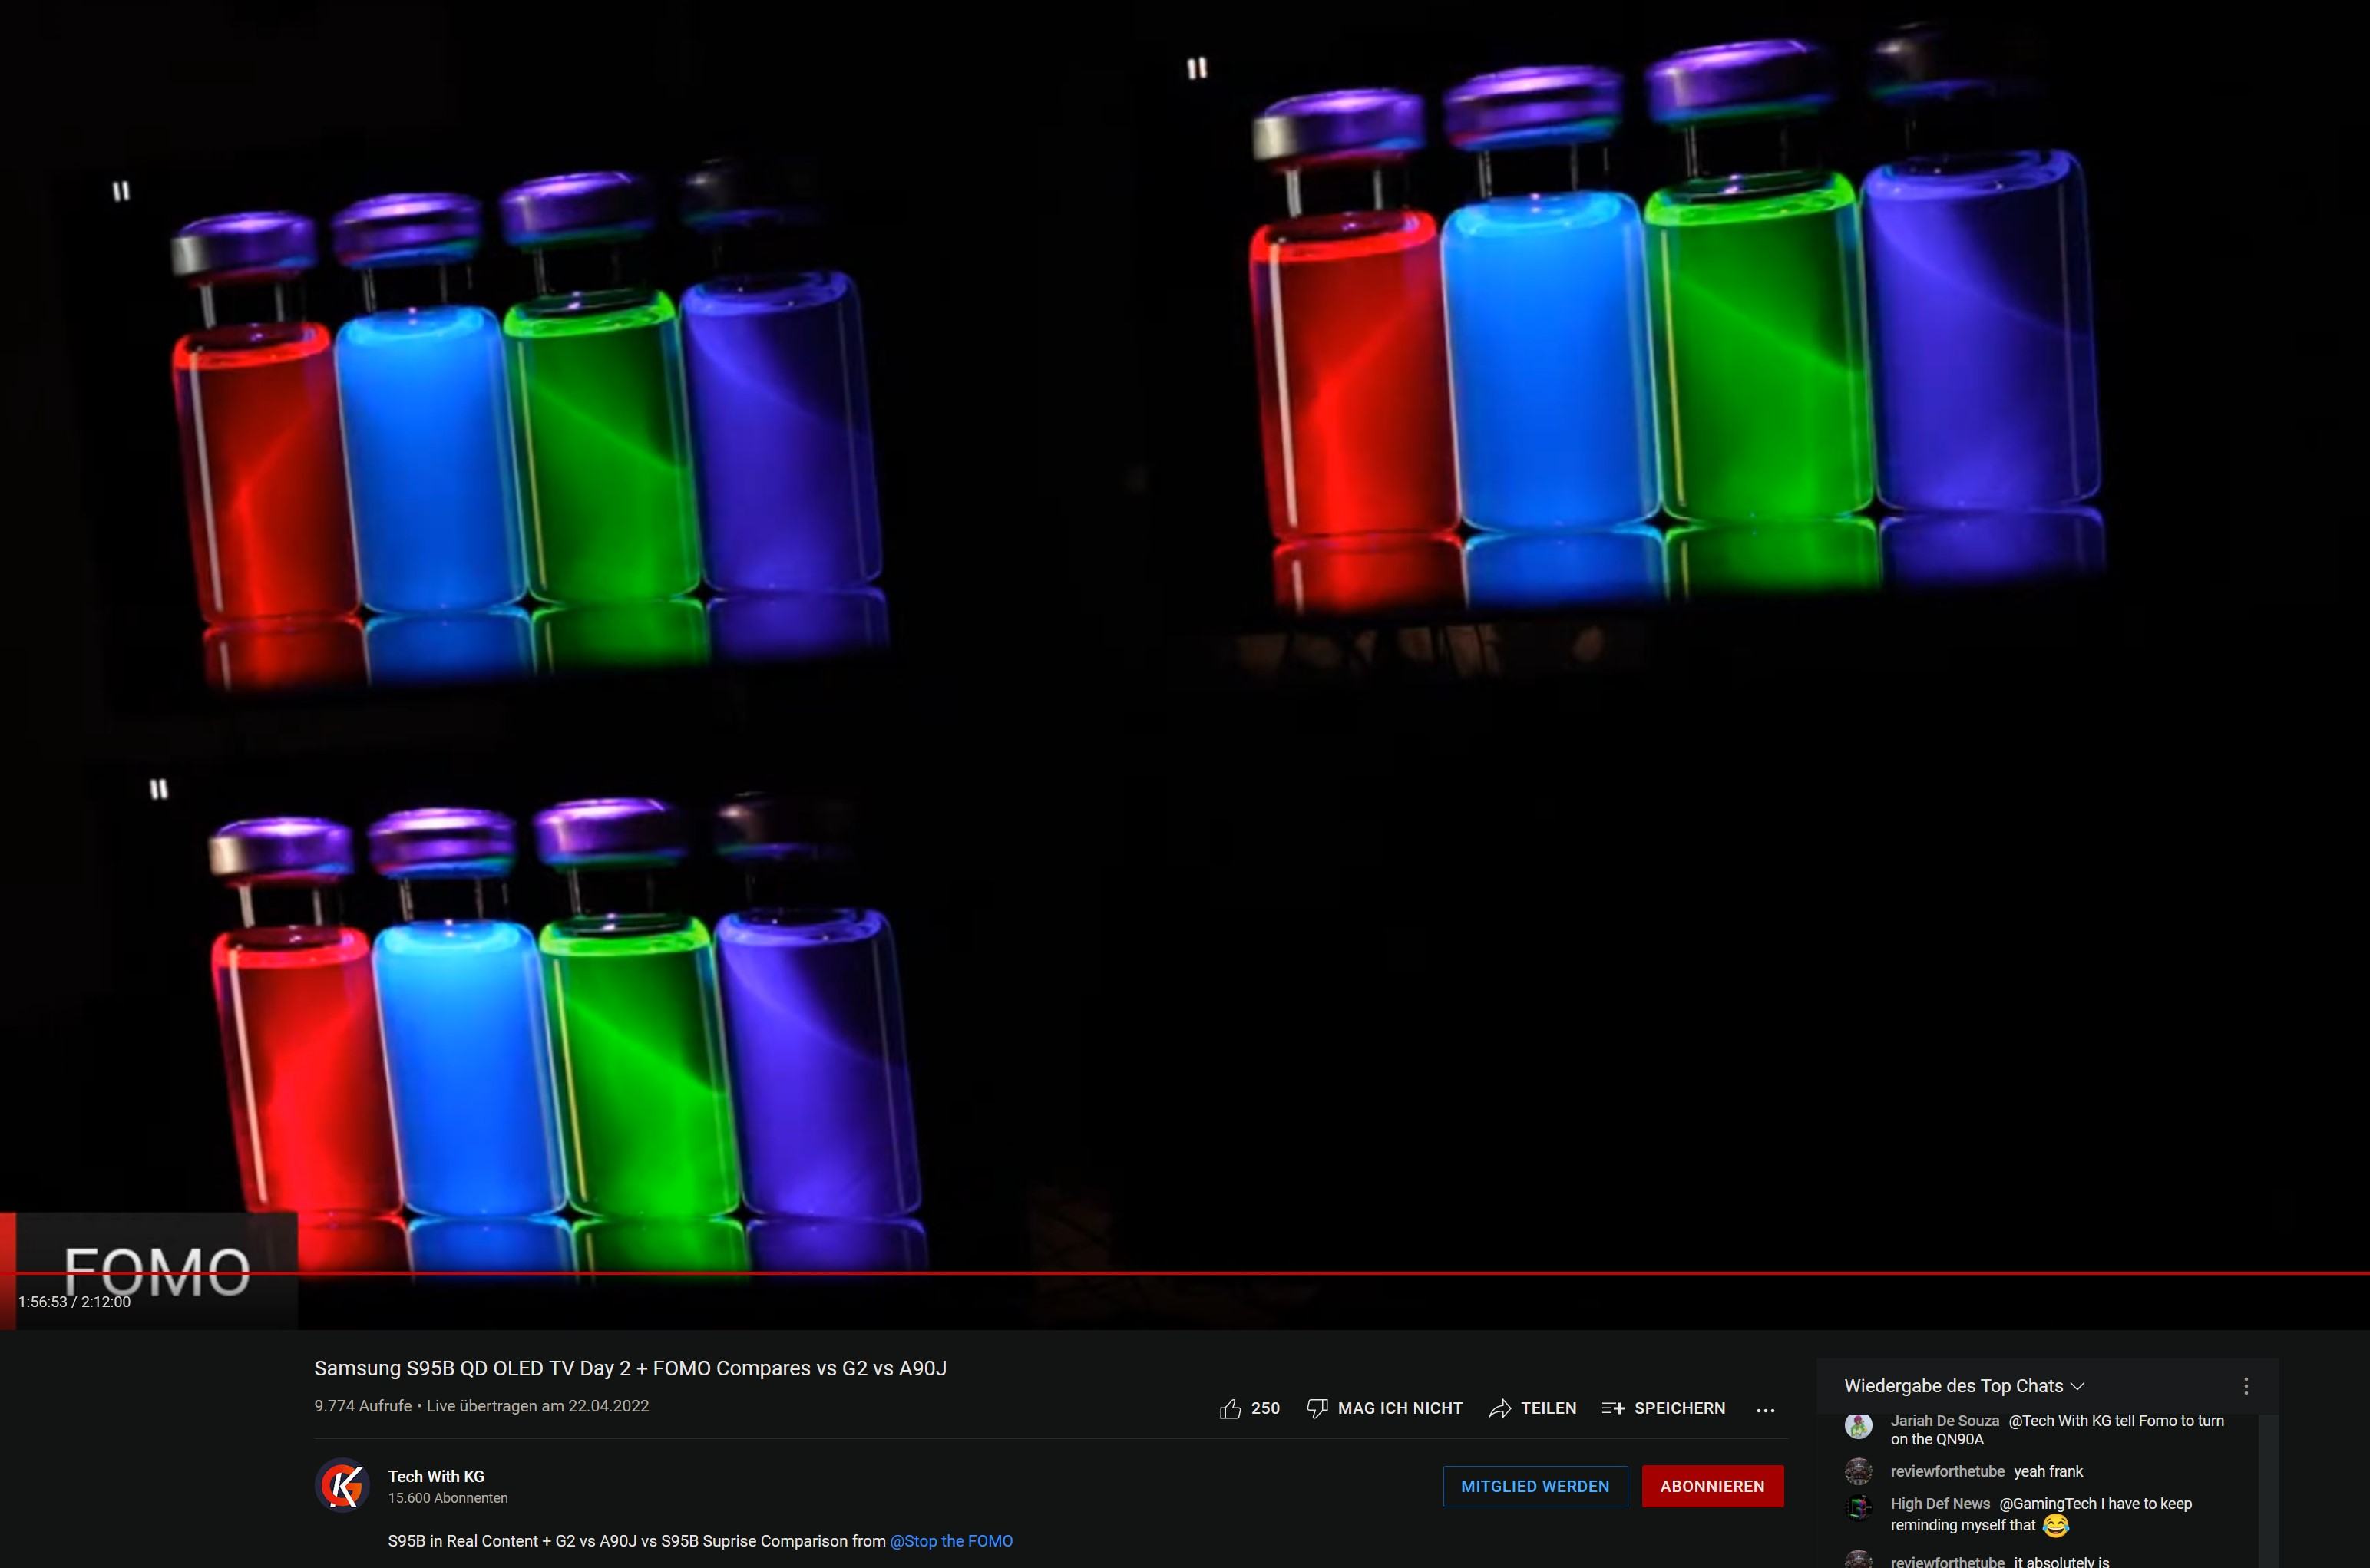Screen dimensions: 2370x1568
Task: Click MAG ICH NICHT dislike label
Action: (1400, 1408)
